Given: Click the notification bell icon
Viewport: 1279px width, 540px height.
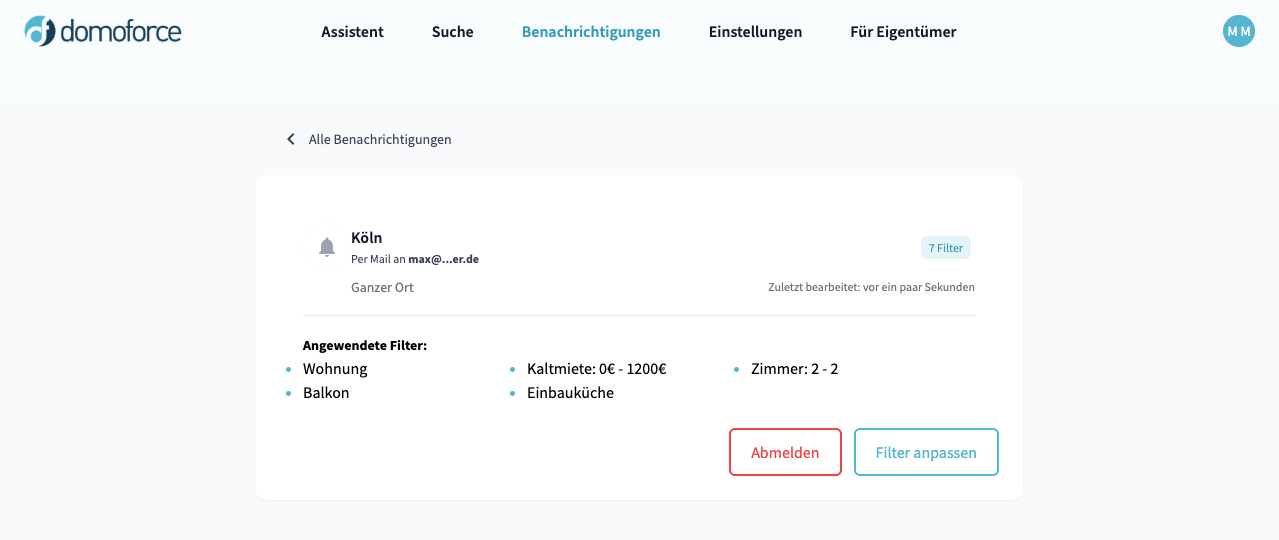Looking at the screenshot, I should (327, 247).
